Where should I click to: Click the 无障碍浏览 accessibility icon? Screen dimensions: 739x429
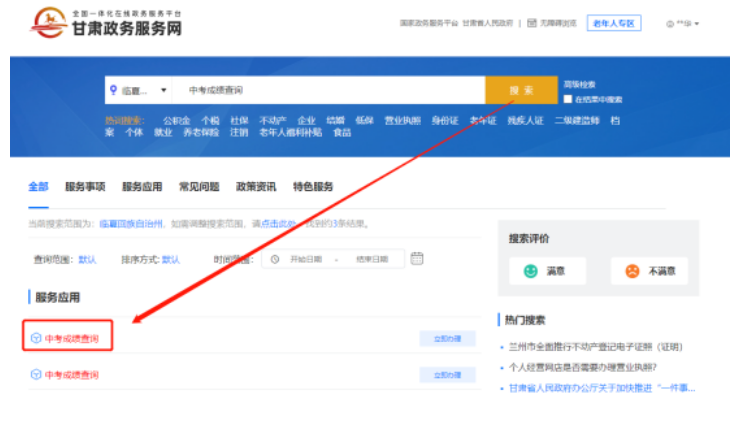pos(531,22)
